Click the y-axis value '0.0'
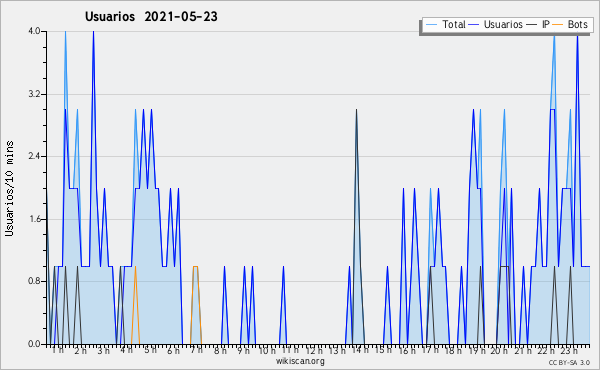The width and height of the screenshot is (600, 370). coord(34,344)
